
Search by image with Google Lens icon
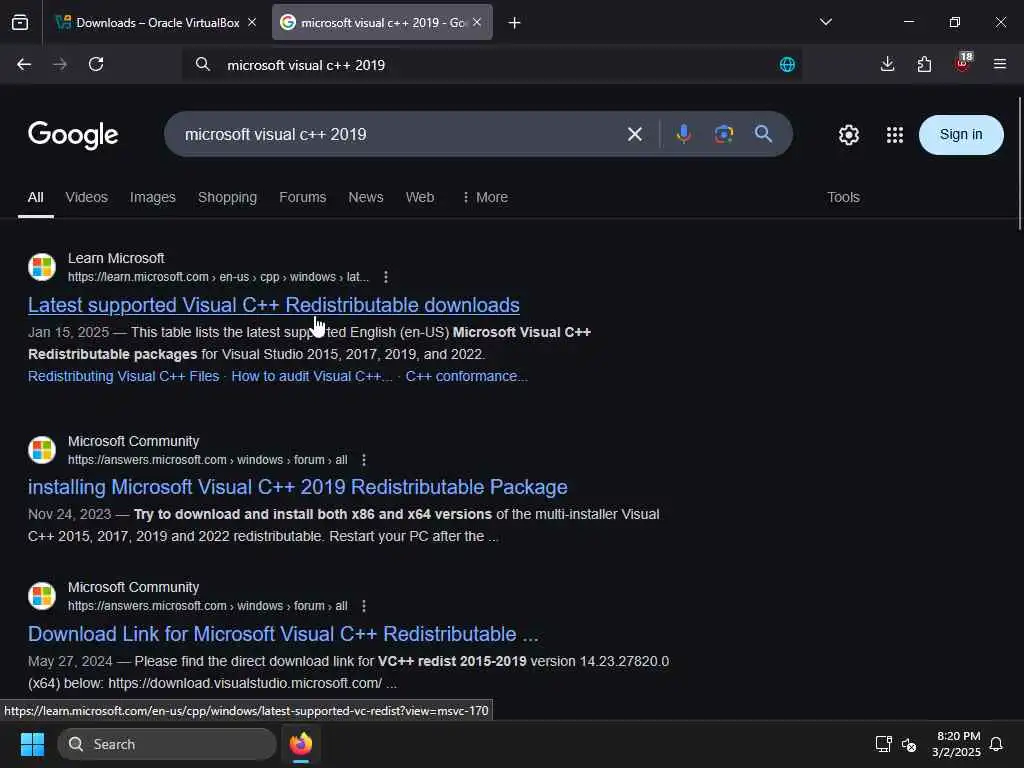[x=724, y=134]
